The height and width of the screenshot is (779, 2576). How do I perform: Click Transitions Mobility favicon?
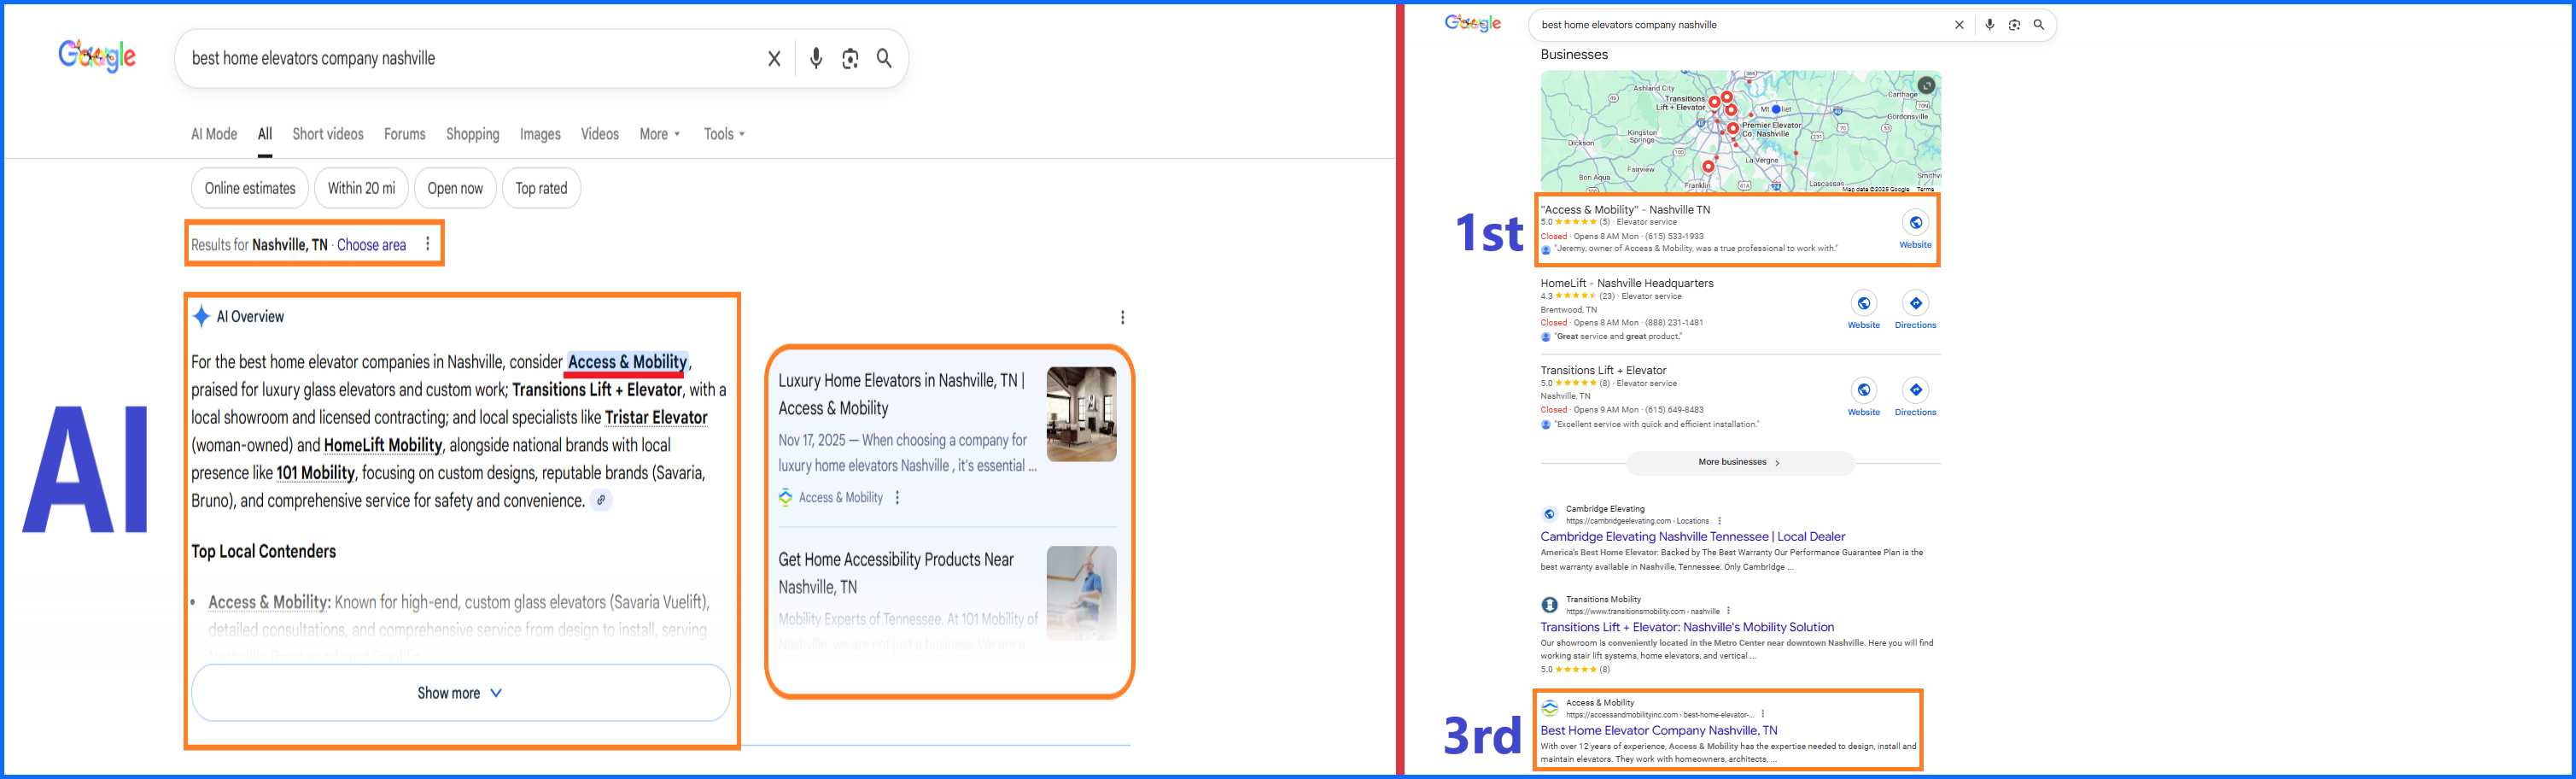(x=1549, y=605)
